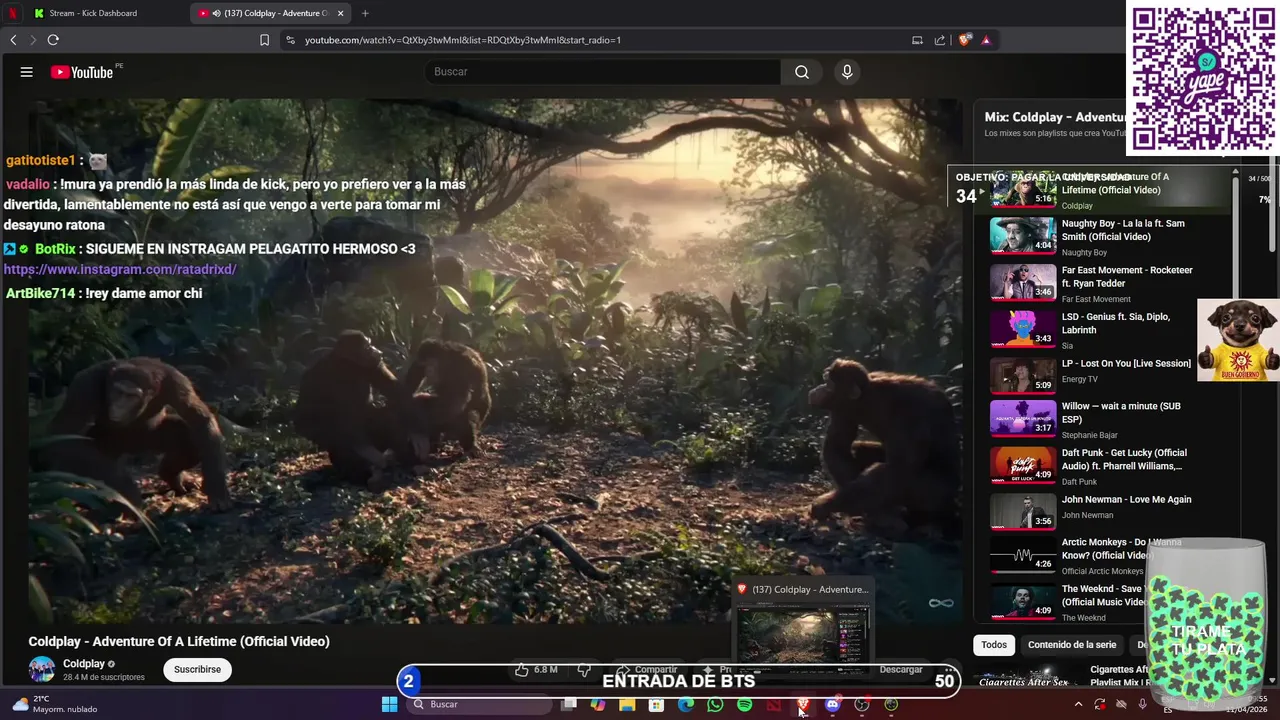Screen dimensions: 1280x720
Task: Open the John Newman - Love Me Again thumbnail
Action: 1023,511
